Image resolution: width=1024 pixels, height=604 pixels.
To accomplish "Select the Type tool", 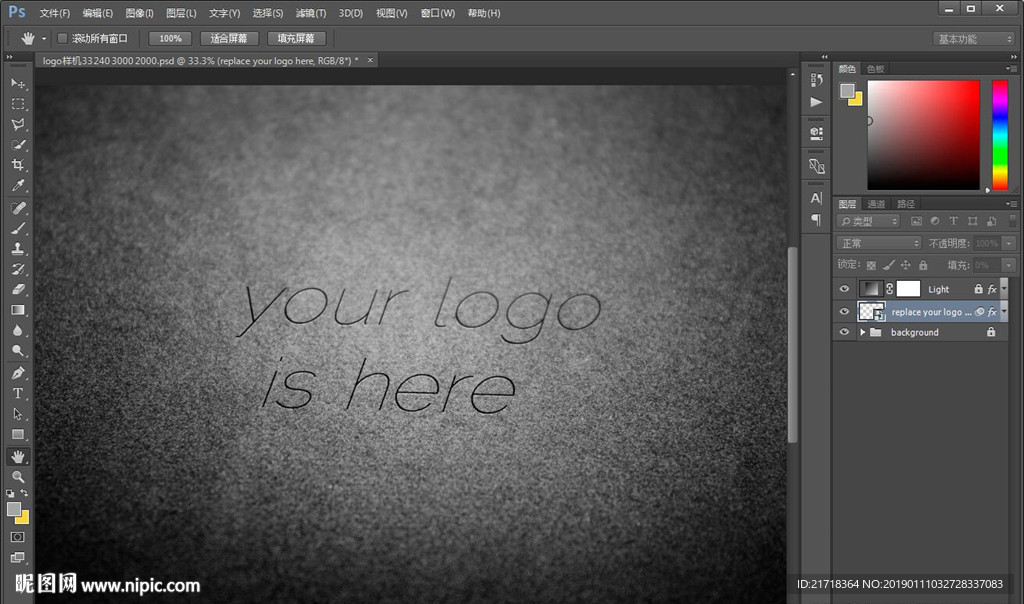I will [x=18, y=393].
